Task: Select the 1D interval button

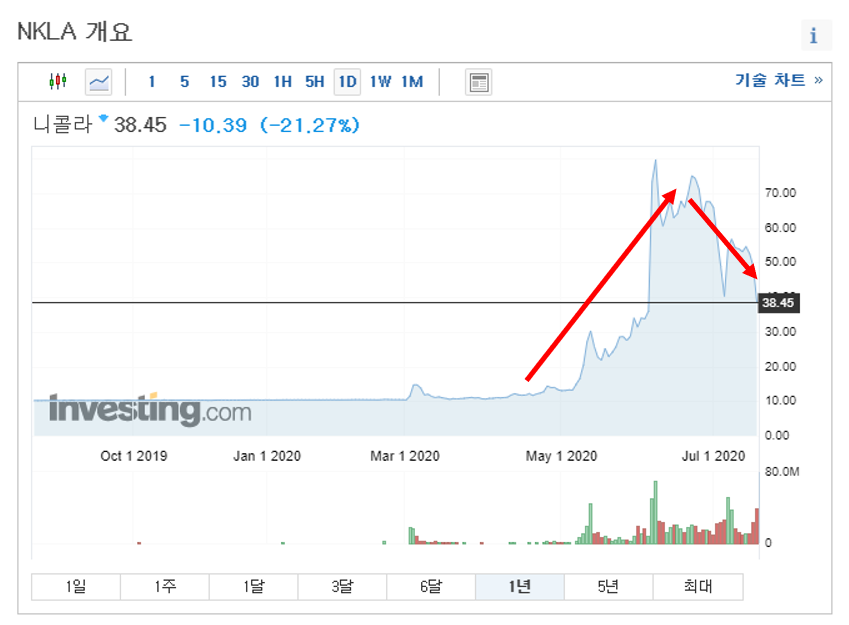Action: click(x=347, y=82)
